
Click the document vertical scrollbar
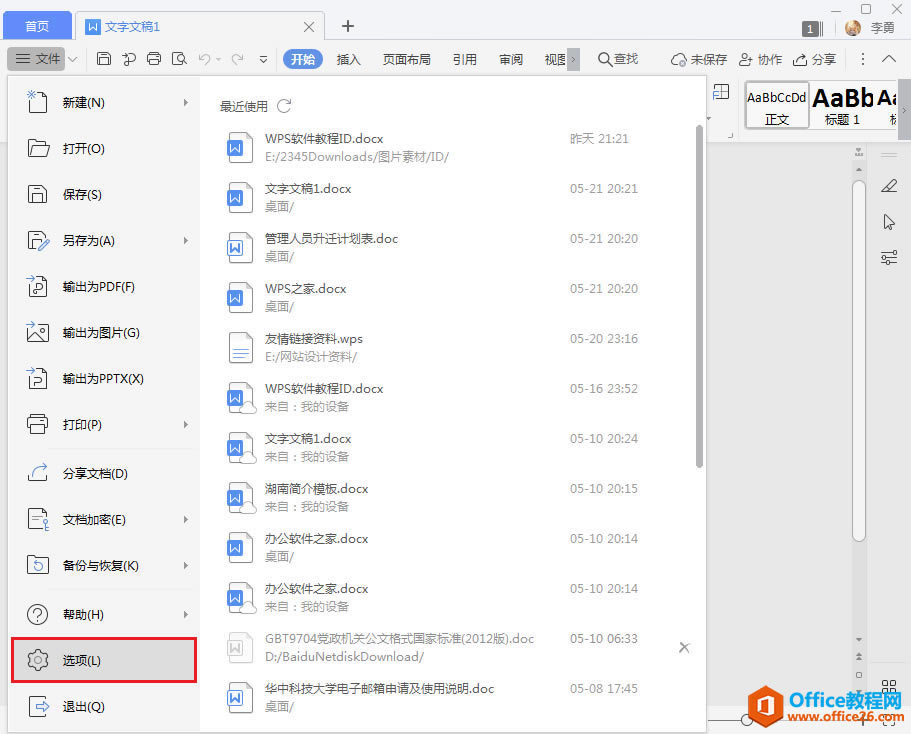pos(859,360)
